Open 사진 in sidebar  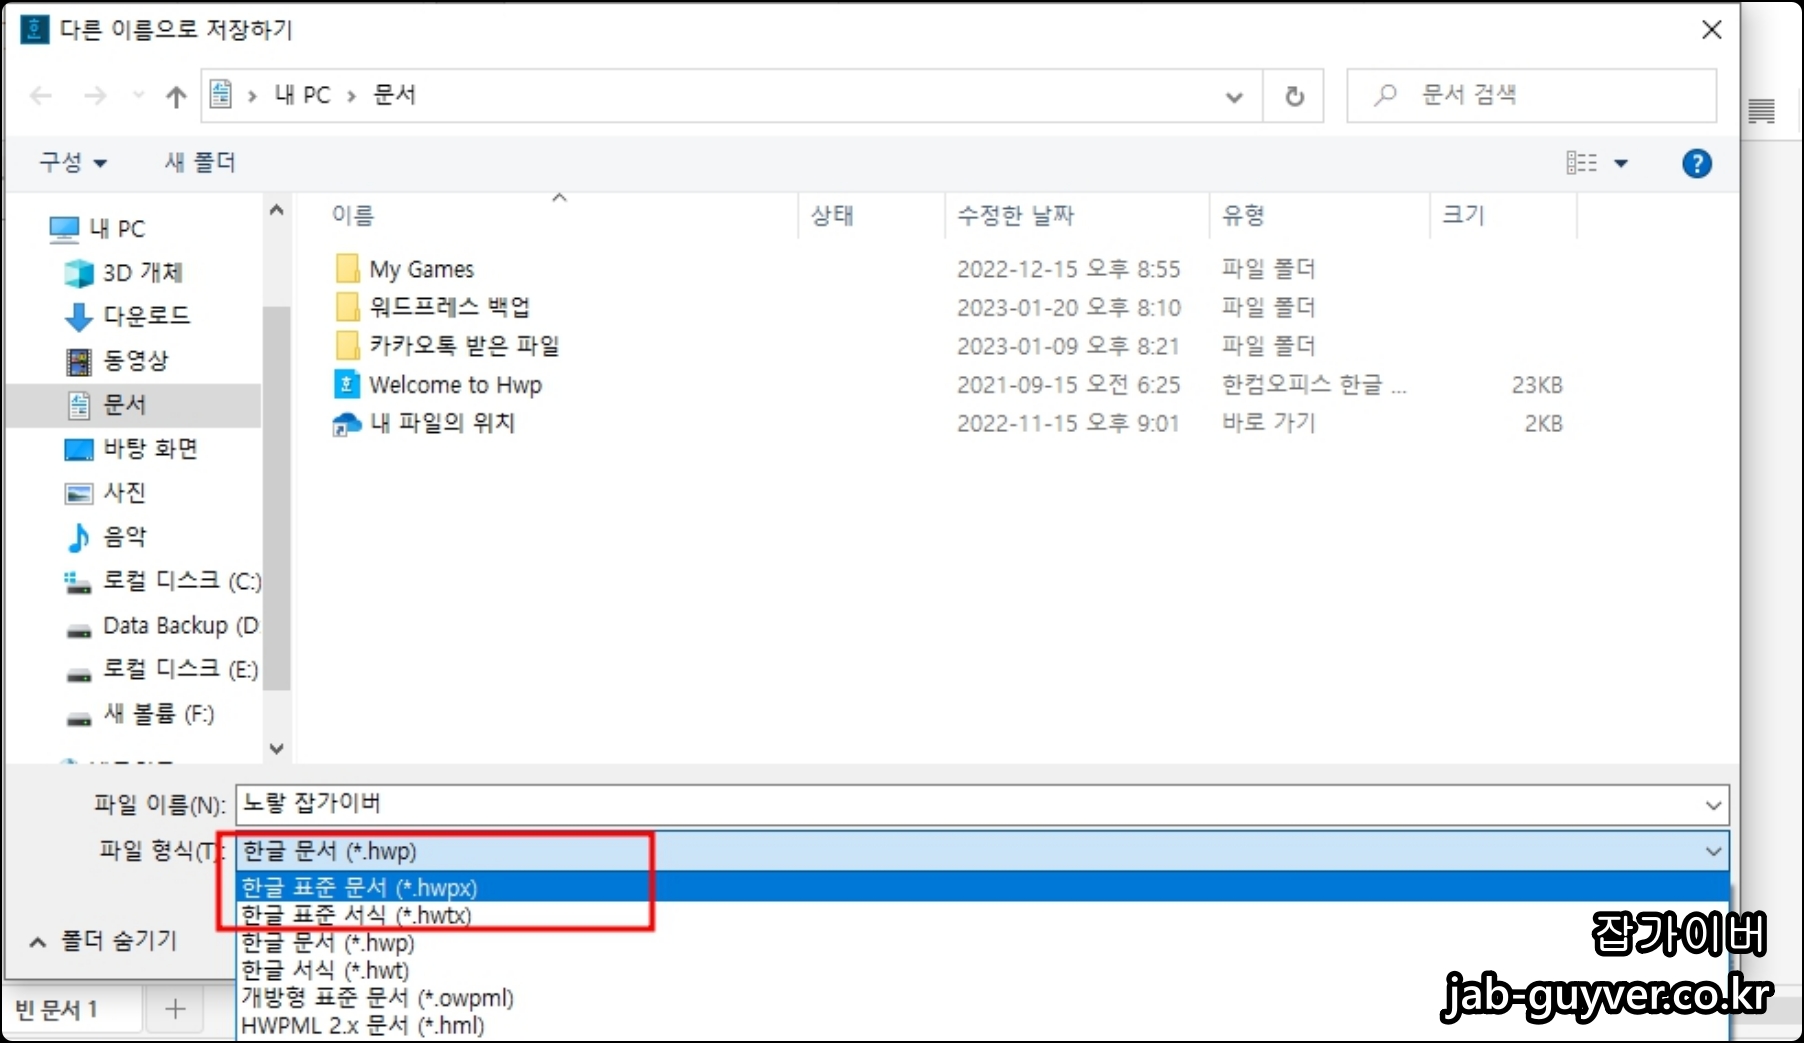[105, 493]
